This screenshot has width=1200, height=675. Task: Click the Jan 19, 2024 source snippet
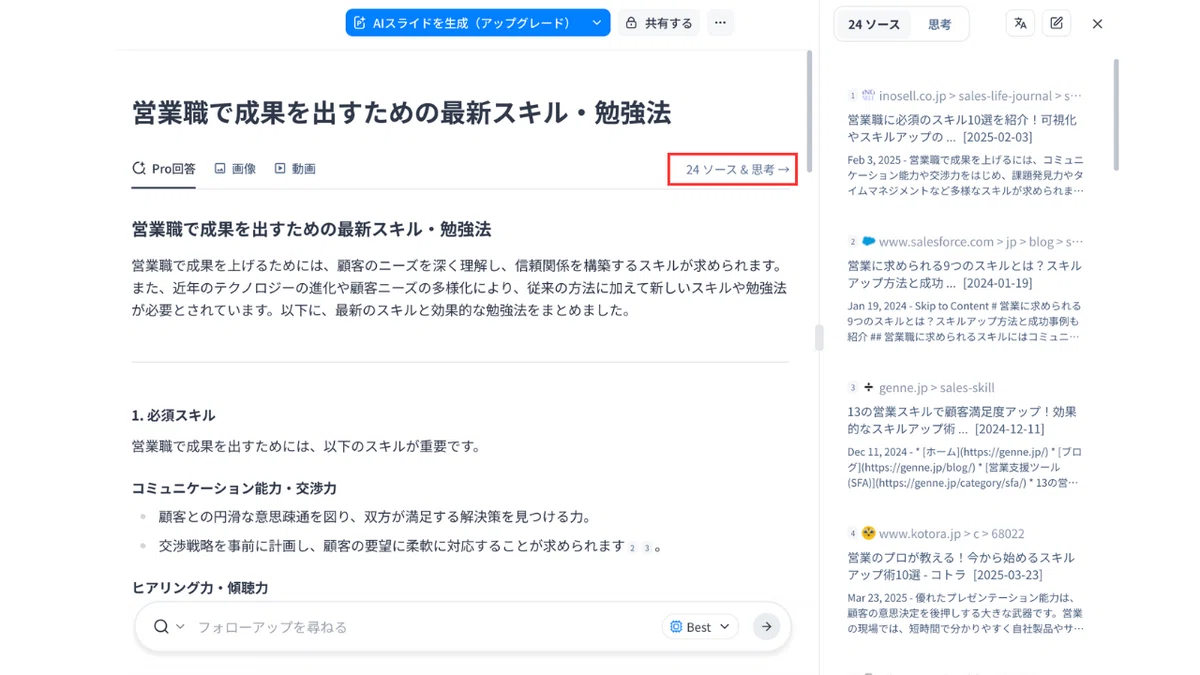pos(965,321)
